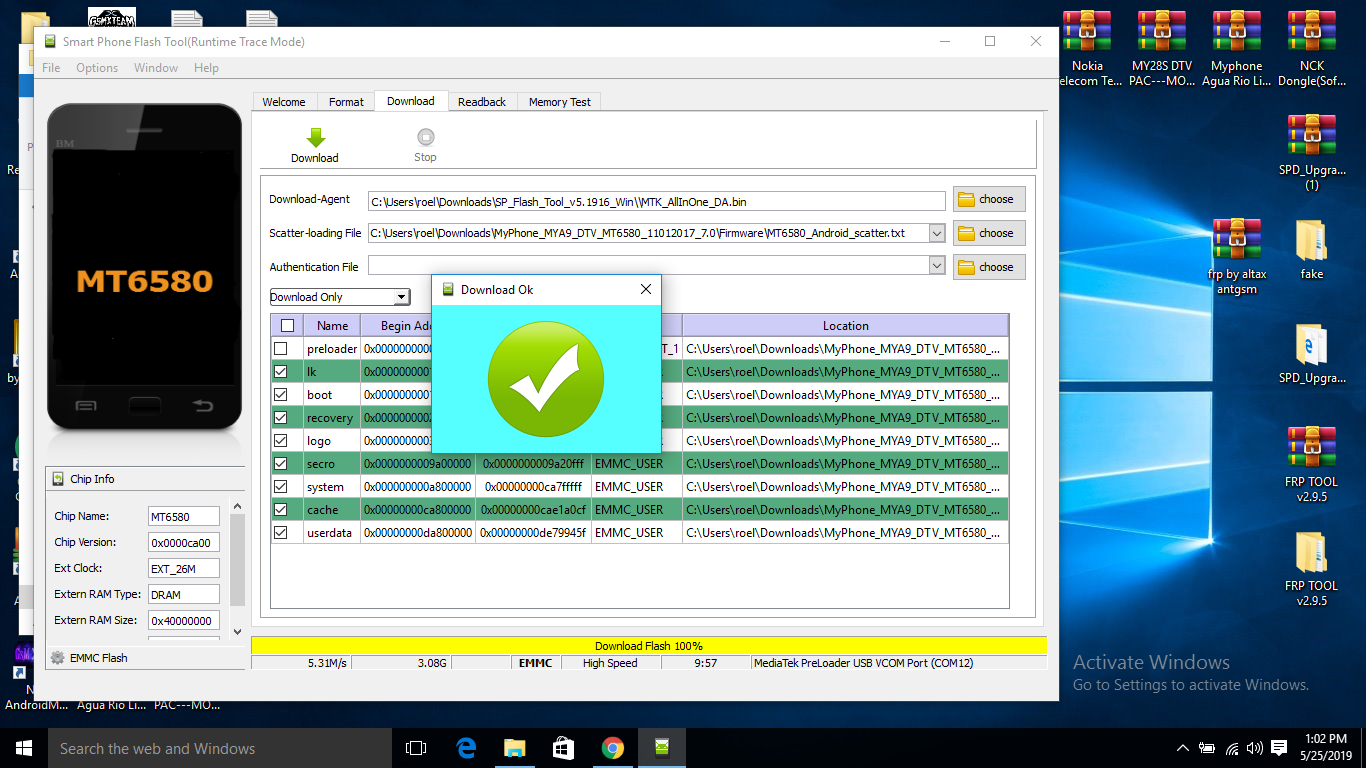Image resolution: width=1366 pixels, height=768 pixels.
Task: Click the Chip Name field showing MT6580
Action: pos(184,516)
